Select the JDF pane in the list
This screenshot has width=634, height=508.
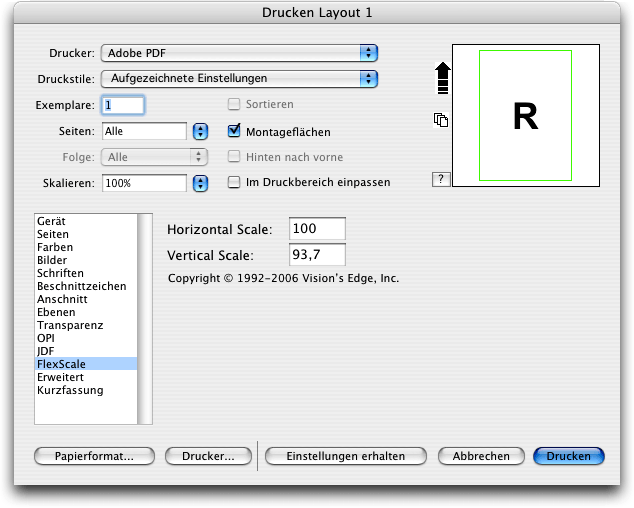pos(86,351)
